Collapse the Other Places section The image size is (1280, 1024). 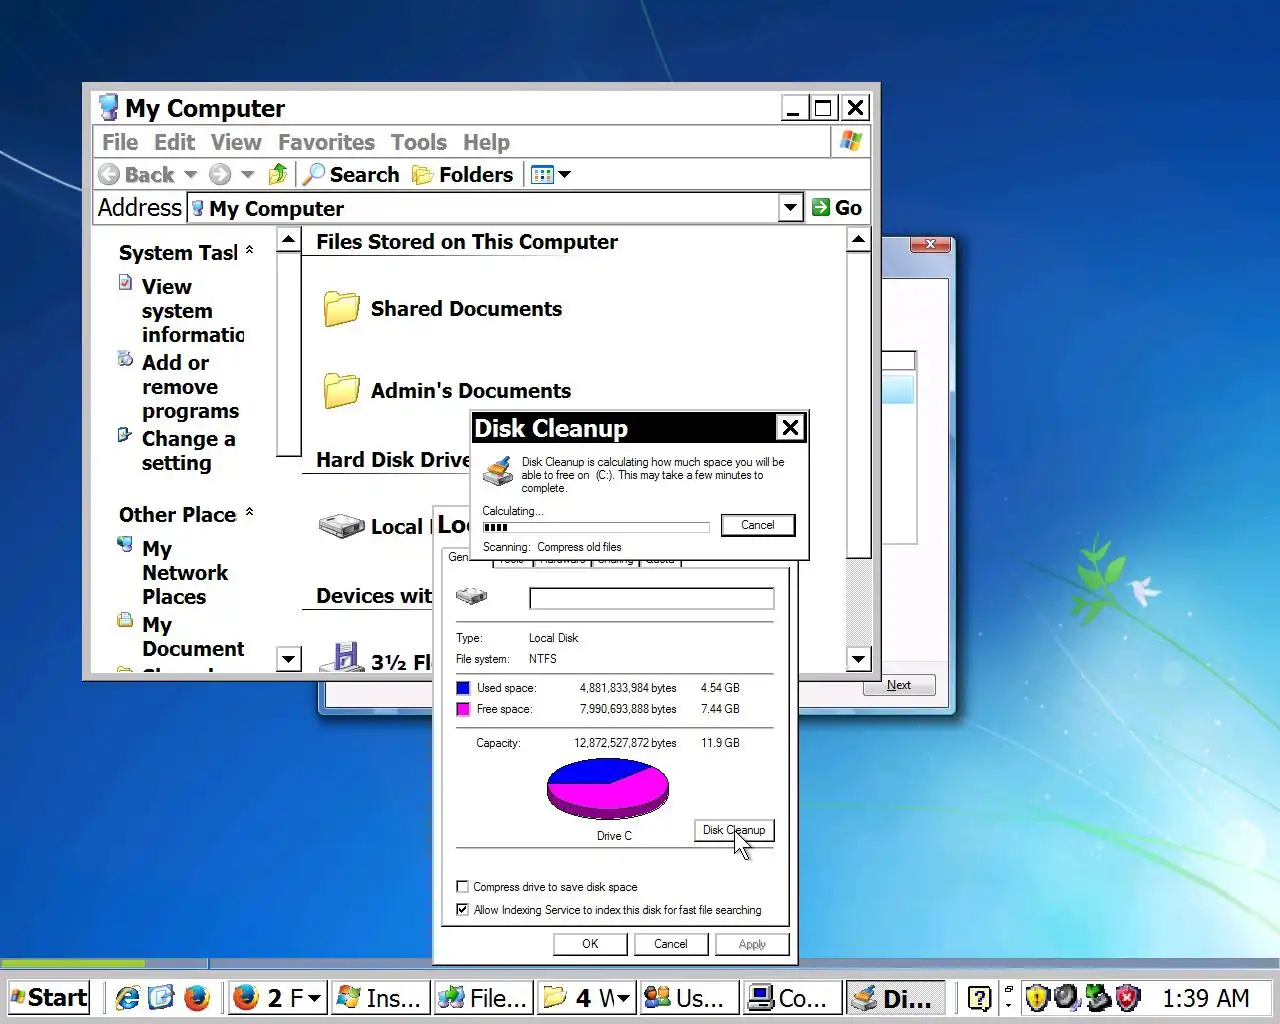tap(249, 513)
